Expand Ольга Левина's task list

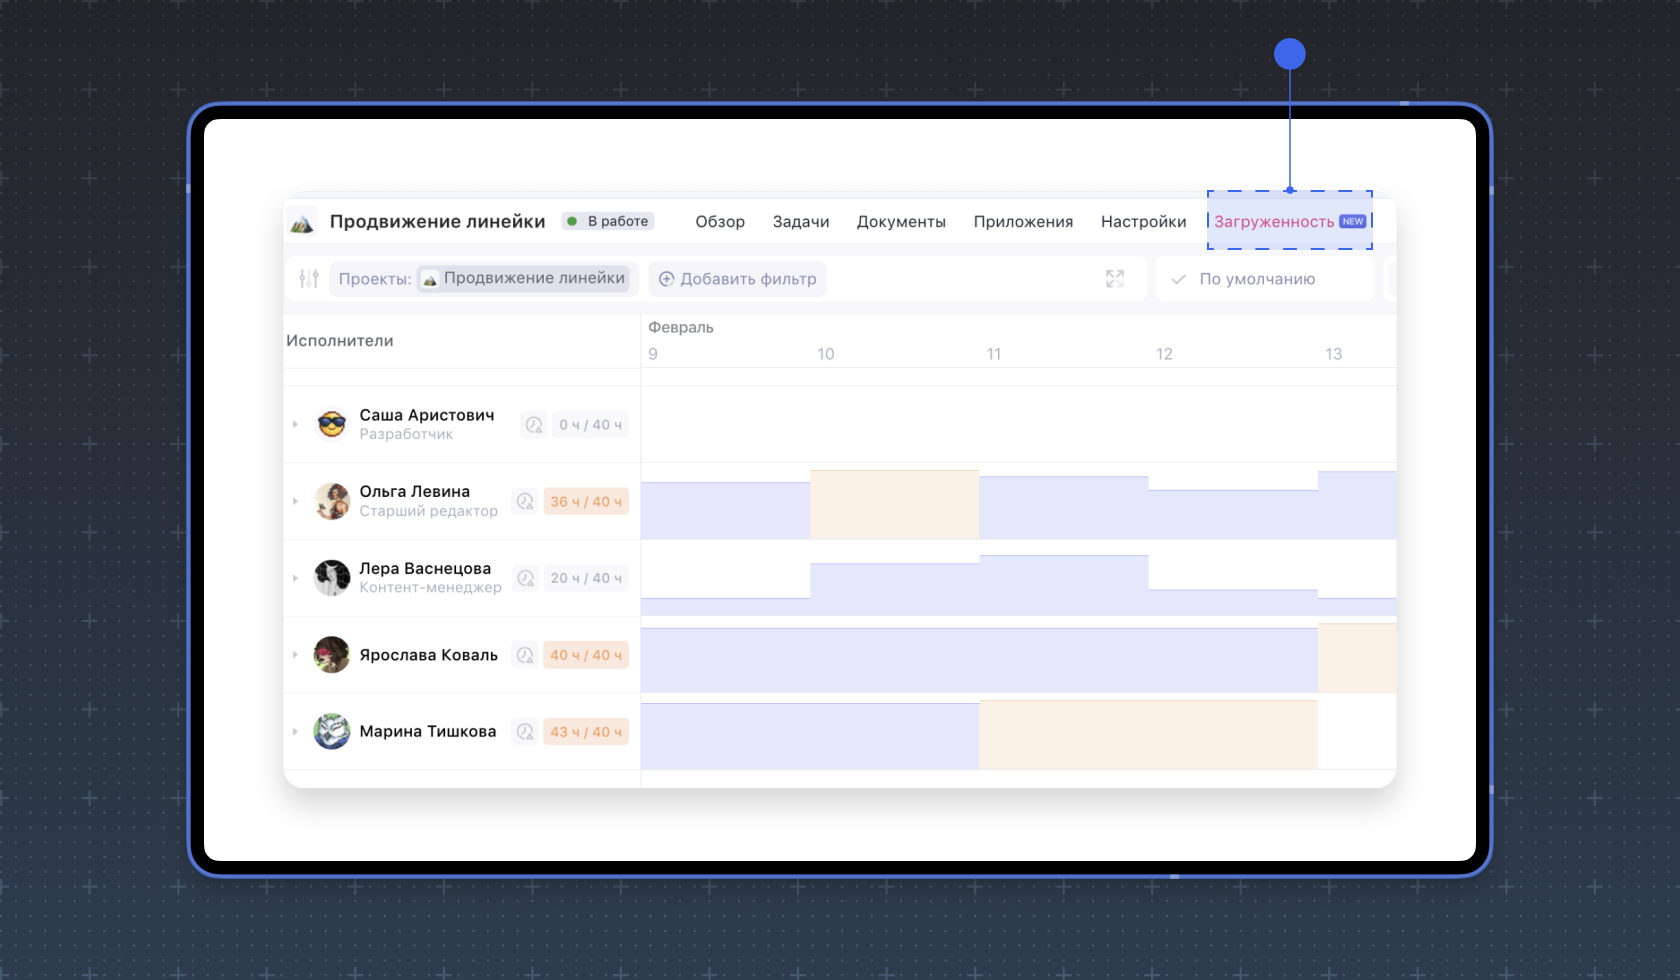pos(295,501)
